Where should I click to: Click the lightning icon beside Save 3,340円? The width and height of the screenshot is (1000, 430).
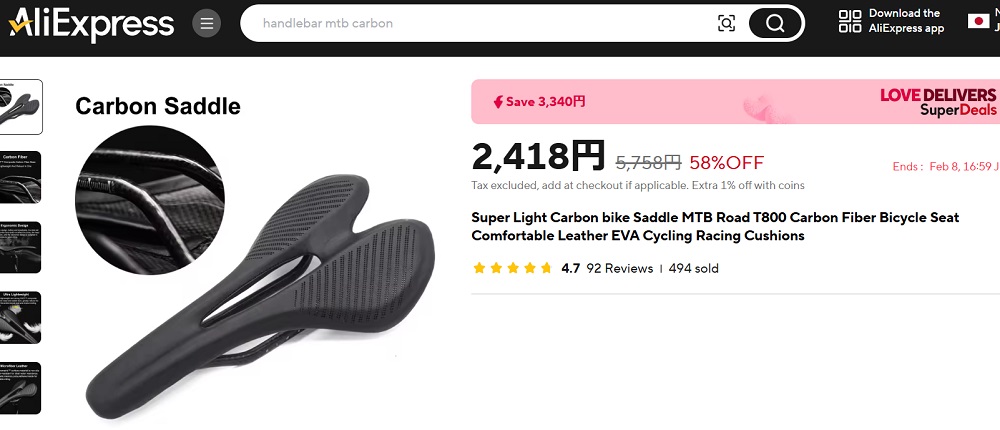(498, 101)
